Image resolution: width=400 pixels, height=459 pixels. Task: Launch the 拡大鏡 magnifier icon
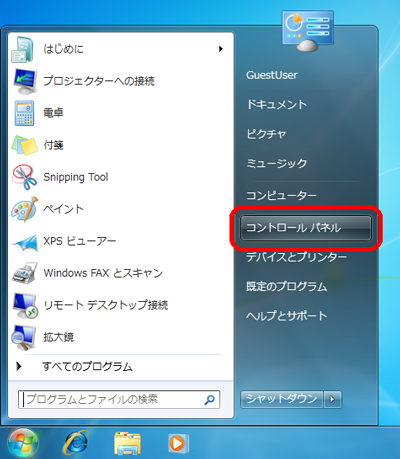click(x=24, y=337)
